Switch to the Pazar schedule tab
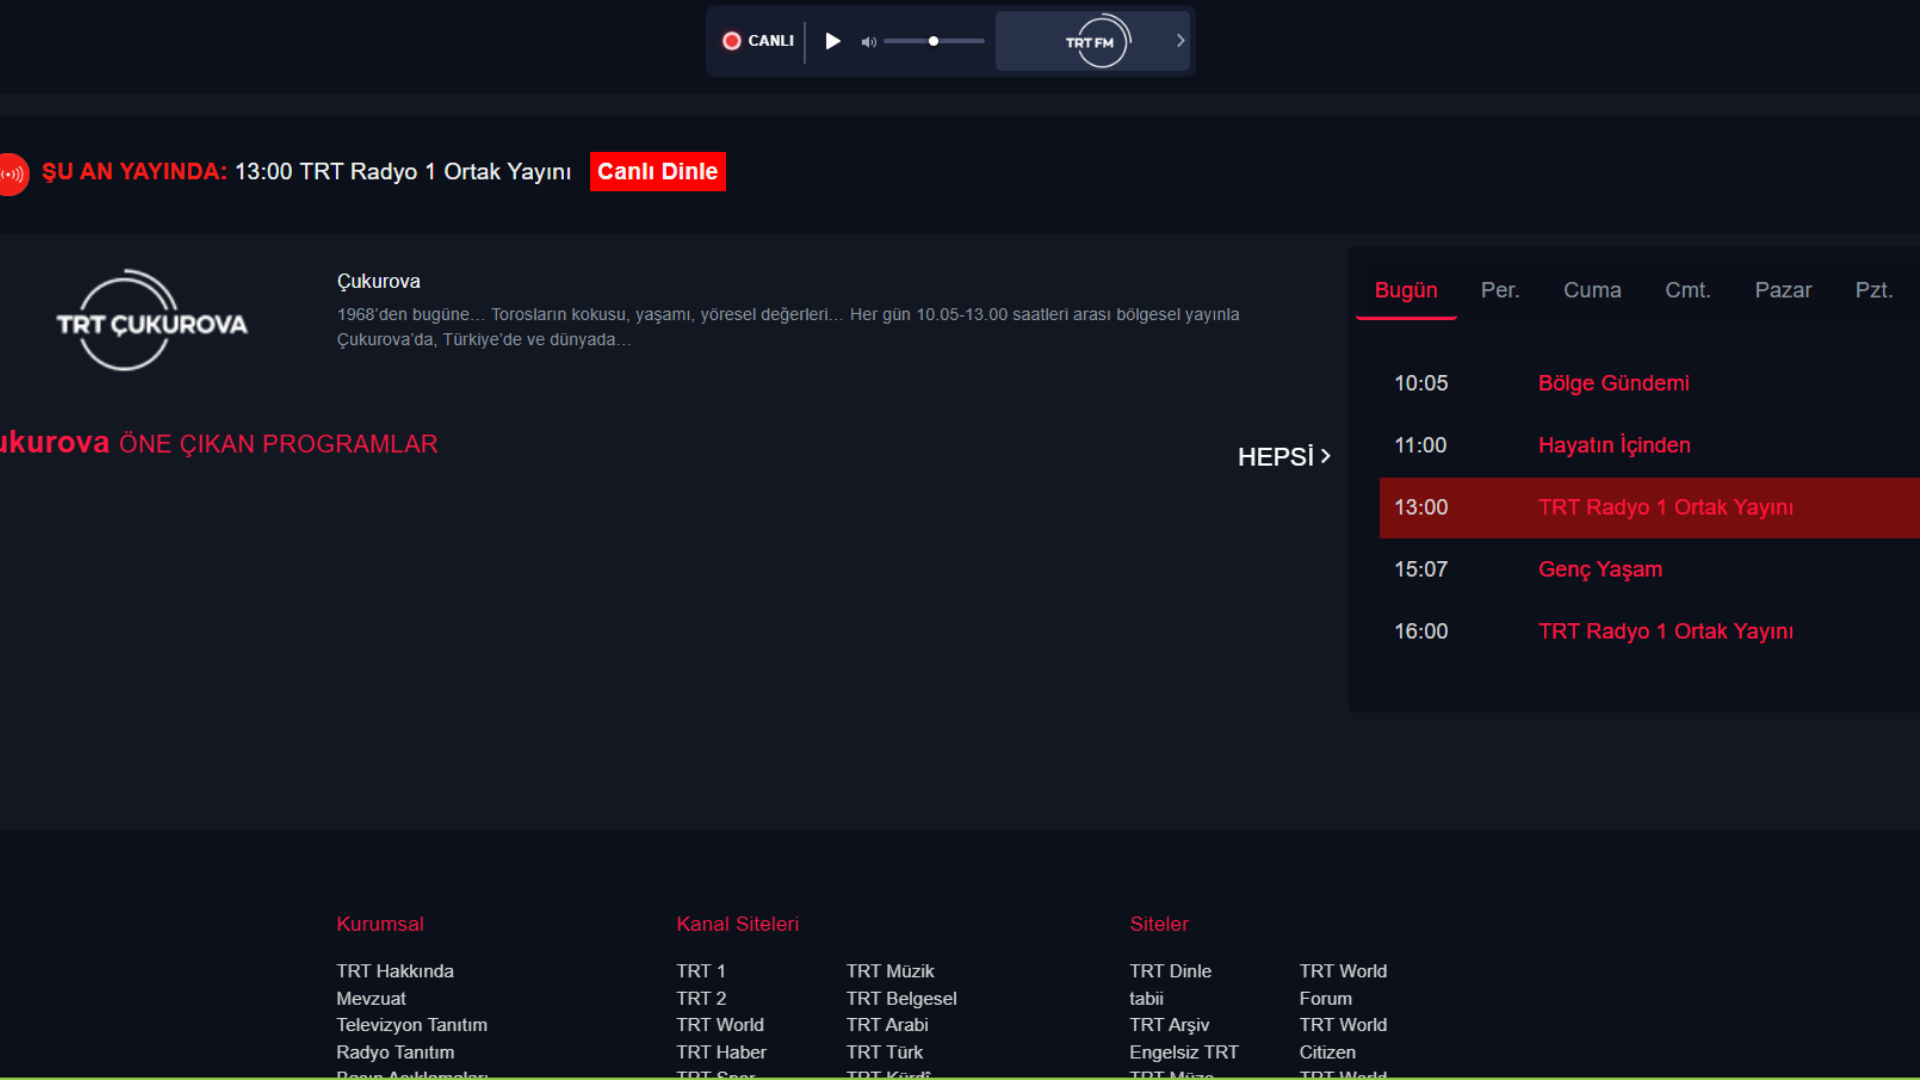The image size is (1920, 1080). 1783,290
